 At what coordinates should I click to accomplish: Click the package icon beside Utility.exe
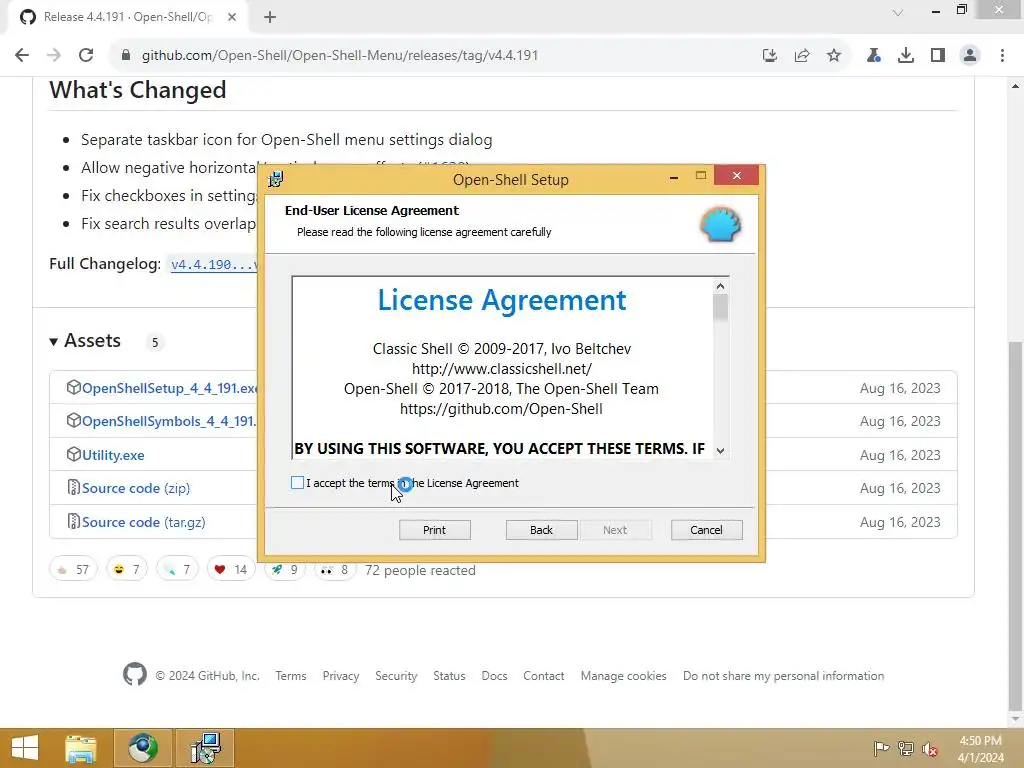74,454
